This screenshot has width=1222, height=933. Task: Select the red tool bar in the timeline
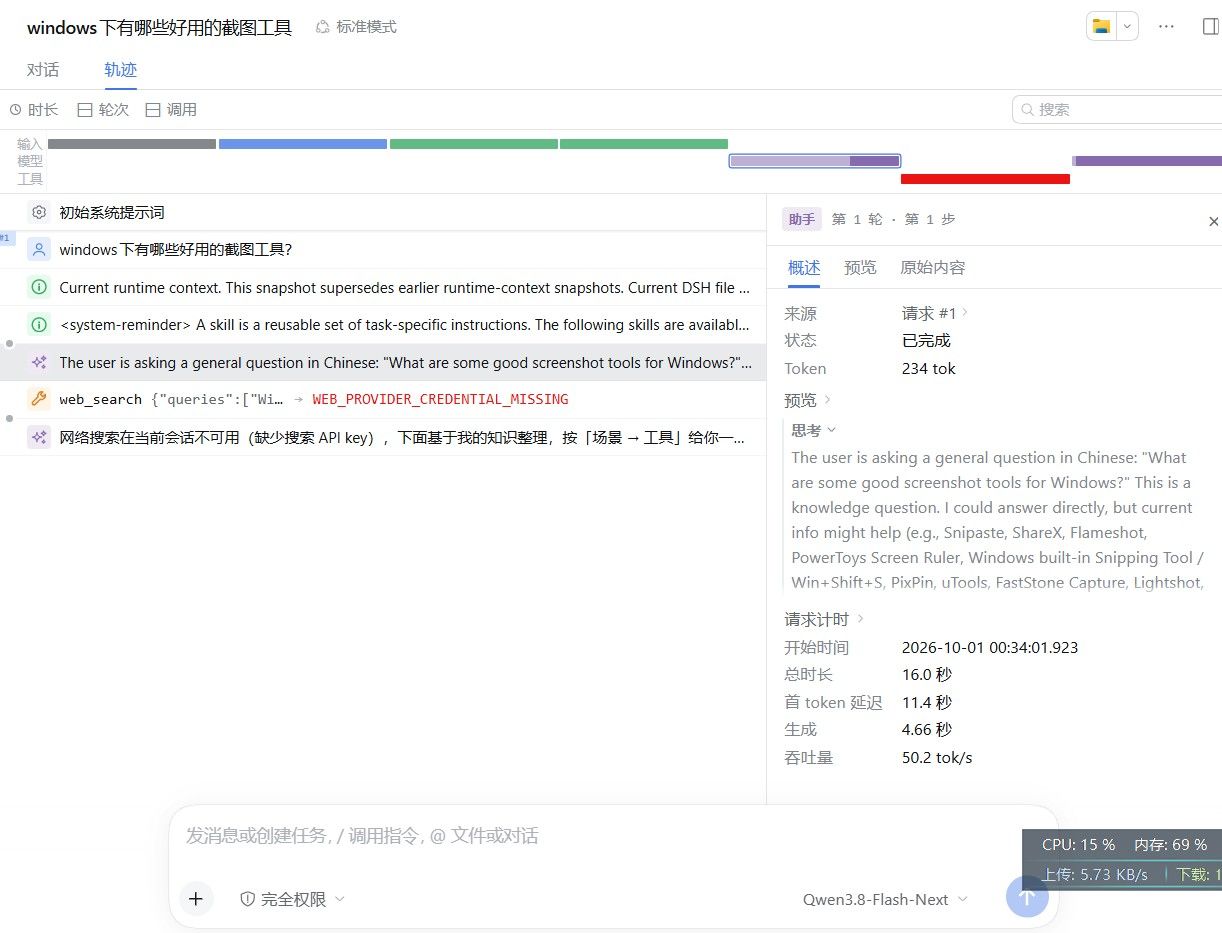985,179
